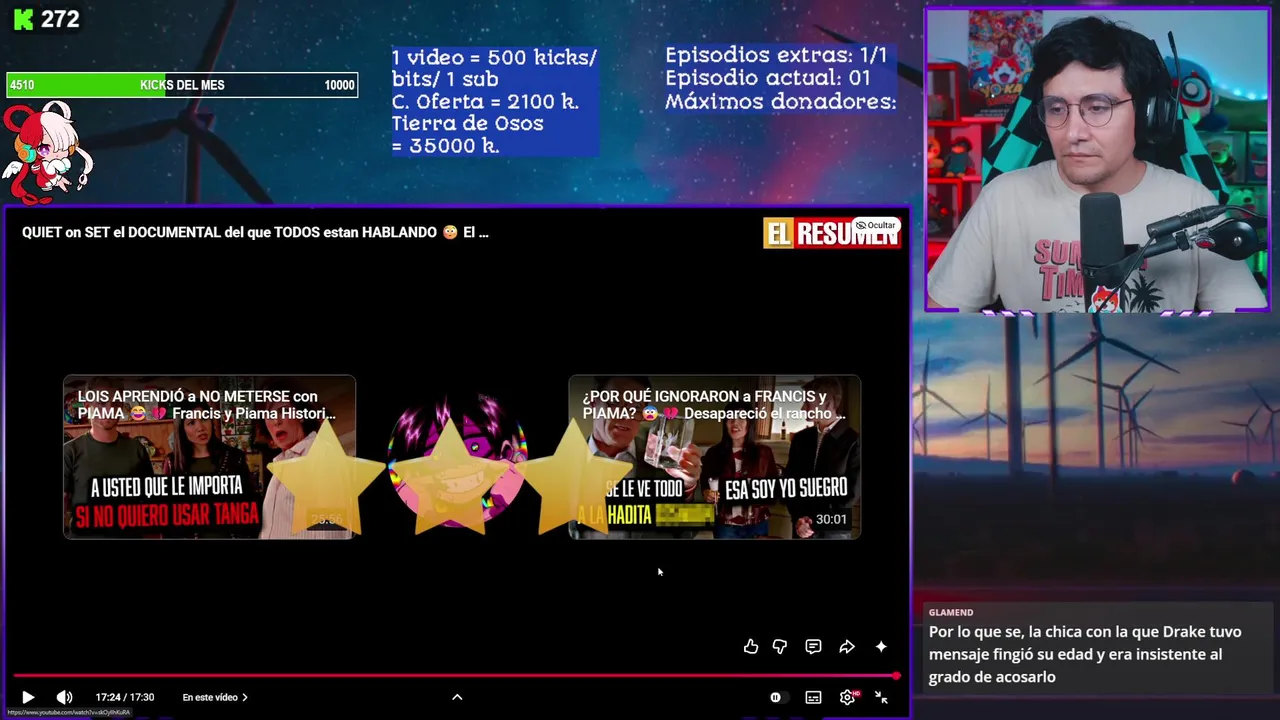The height and width of the screenshot is (720, 1280).
Task: Click the 17:24 / 17:30 time display
Action: click(x=125, y=697)
